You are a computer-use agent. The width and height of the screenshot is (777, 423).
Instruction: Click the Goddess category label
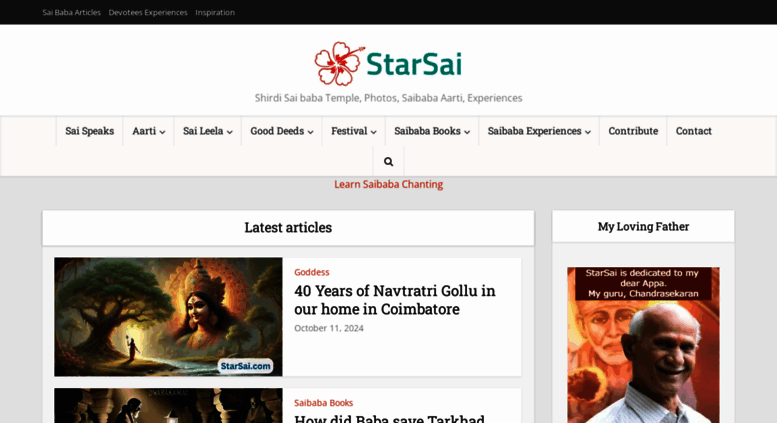pyautogui.click(x=311, y=272)
